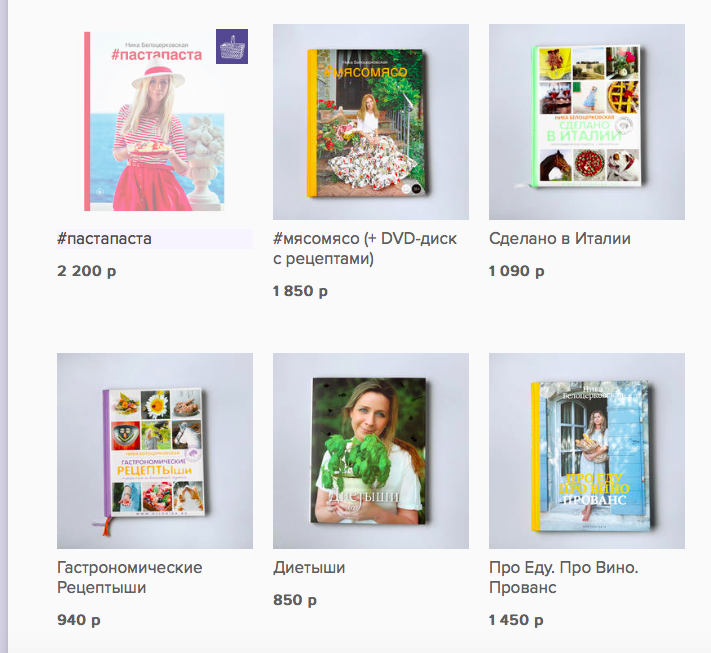Open the Сделано в Италии book cover
Screen dimensions: 711x653
click(587, 122)
